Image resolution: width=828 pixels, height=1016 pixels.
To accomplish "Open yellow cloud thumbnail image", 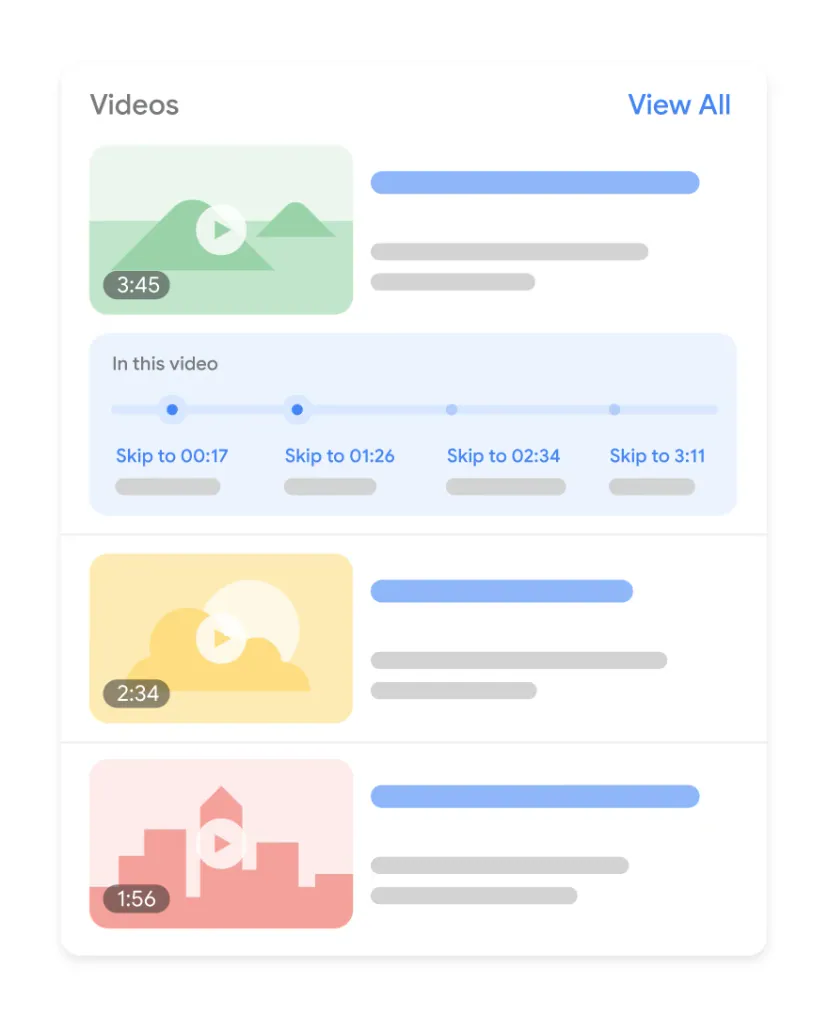I will [221, 638].
